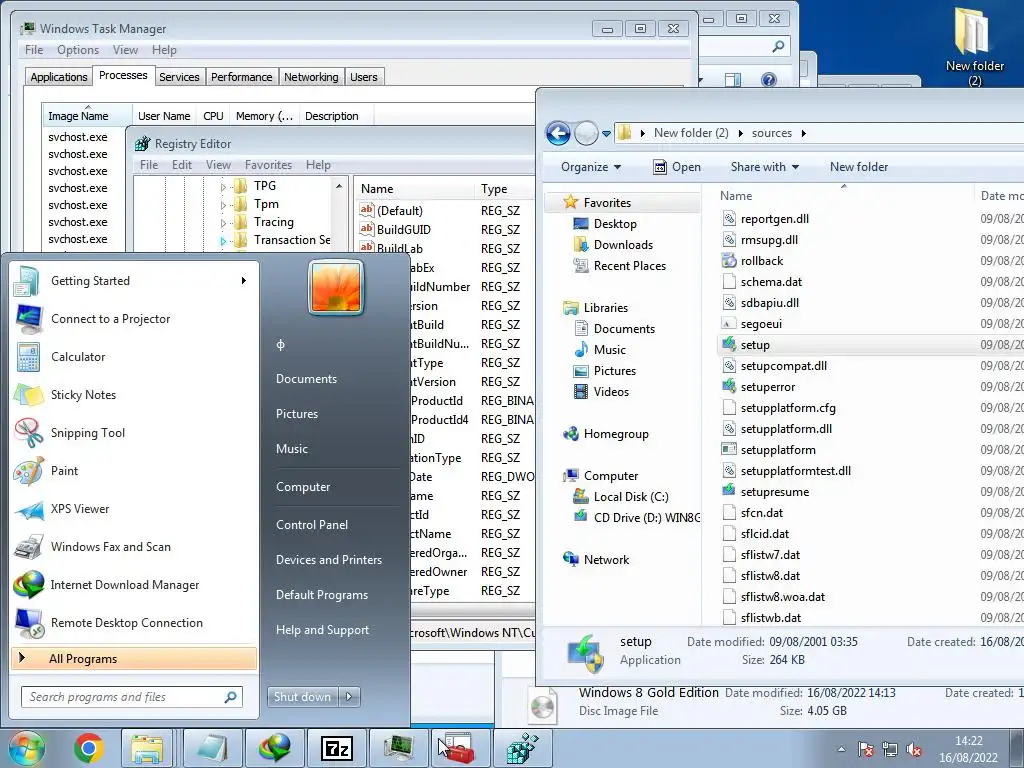Select the rollback file in Explorer
The width and height of the screenshot is (1024, 768).
(761, 261)
